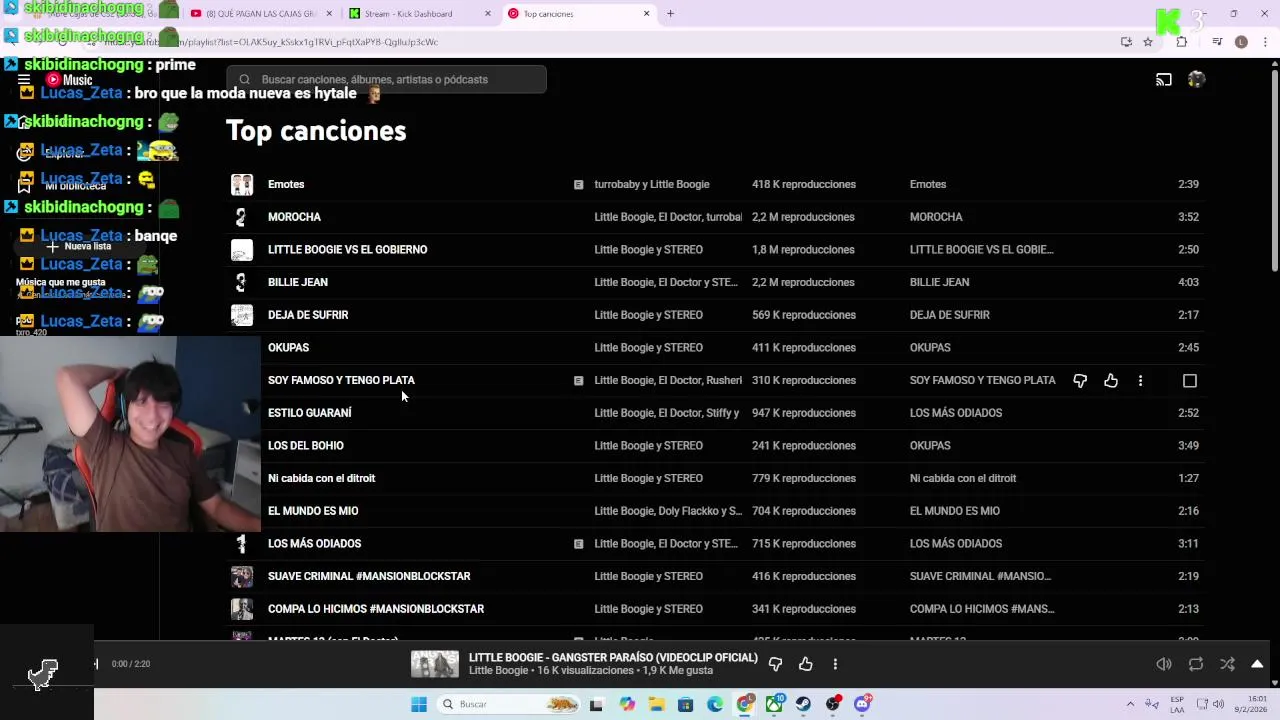Open a new browser tab with the plus button
1280x720 pixels.
pos(671,14)
